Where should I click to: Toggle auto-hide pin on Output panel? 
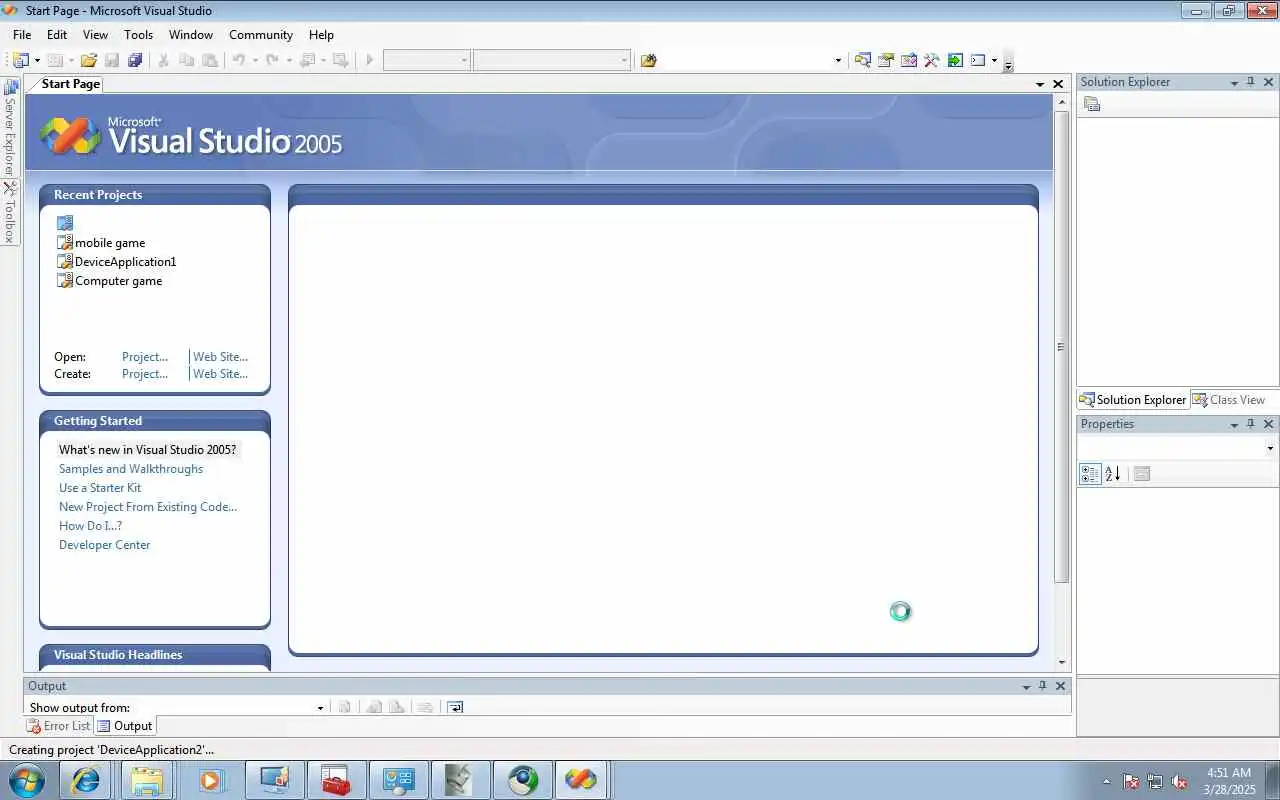pyautogui.click(x=1042, y=686)
